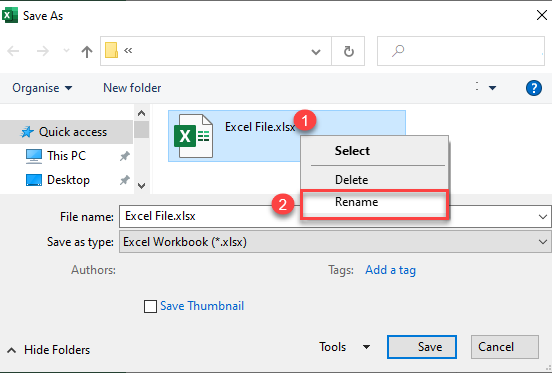The height and width of the screenshot is (373, 552).
Task: Create a New folder
Action: tap(132, 88)
